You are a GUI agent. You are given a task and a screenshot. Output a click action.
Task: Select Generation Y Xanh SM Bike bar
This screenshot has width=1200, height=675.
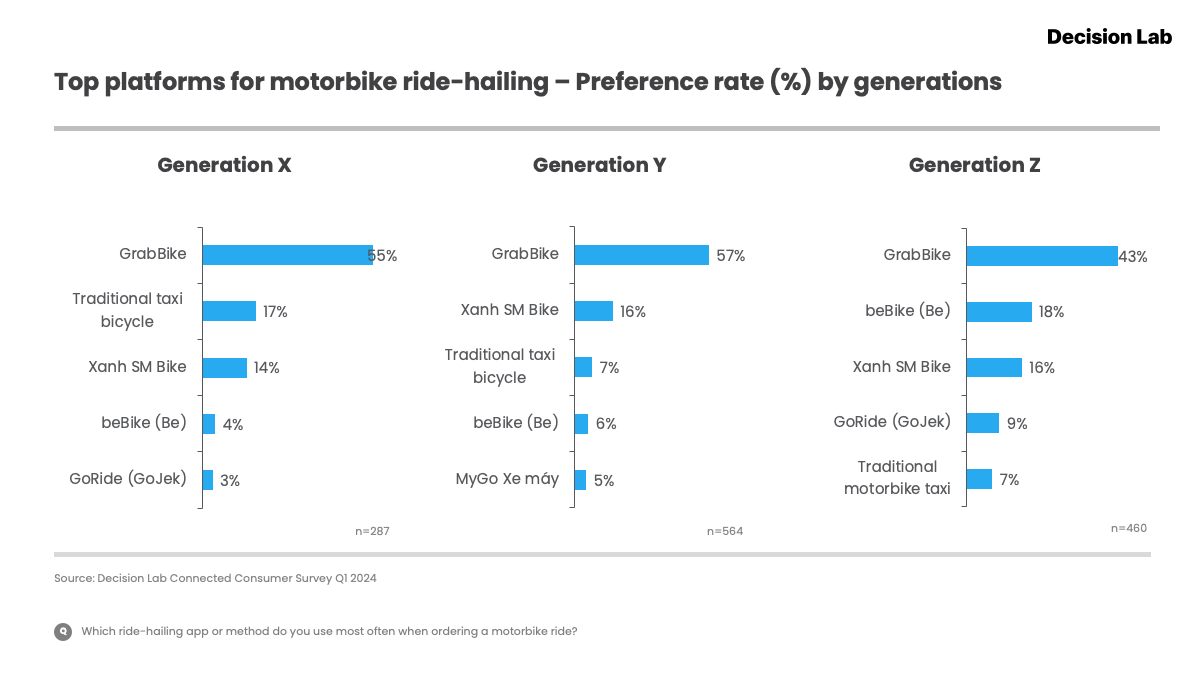[x=593, y=311]
